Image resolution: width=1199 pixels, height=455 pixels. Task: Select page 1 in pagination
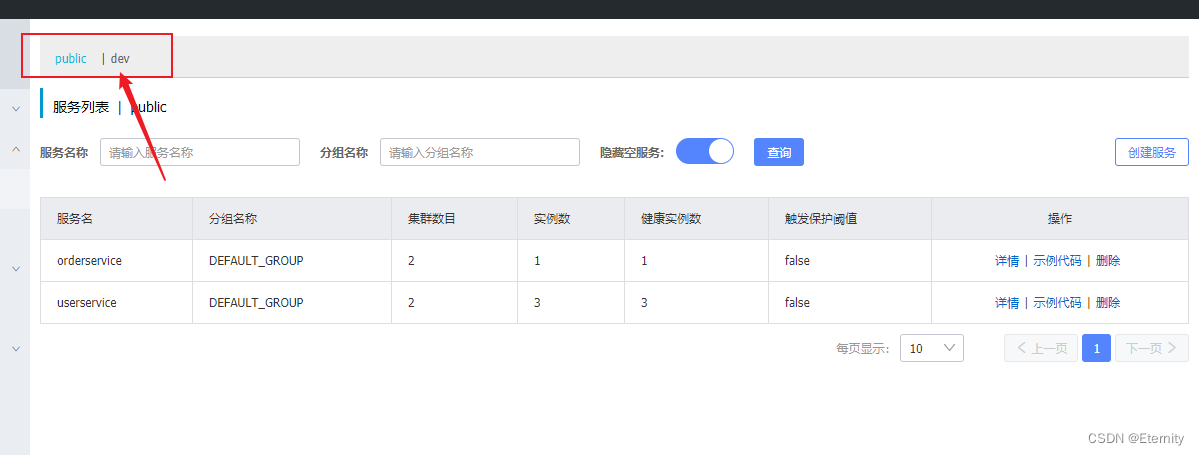(x=1097, y=348)
